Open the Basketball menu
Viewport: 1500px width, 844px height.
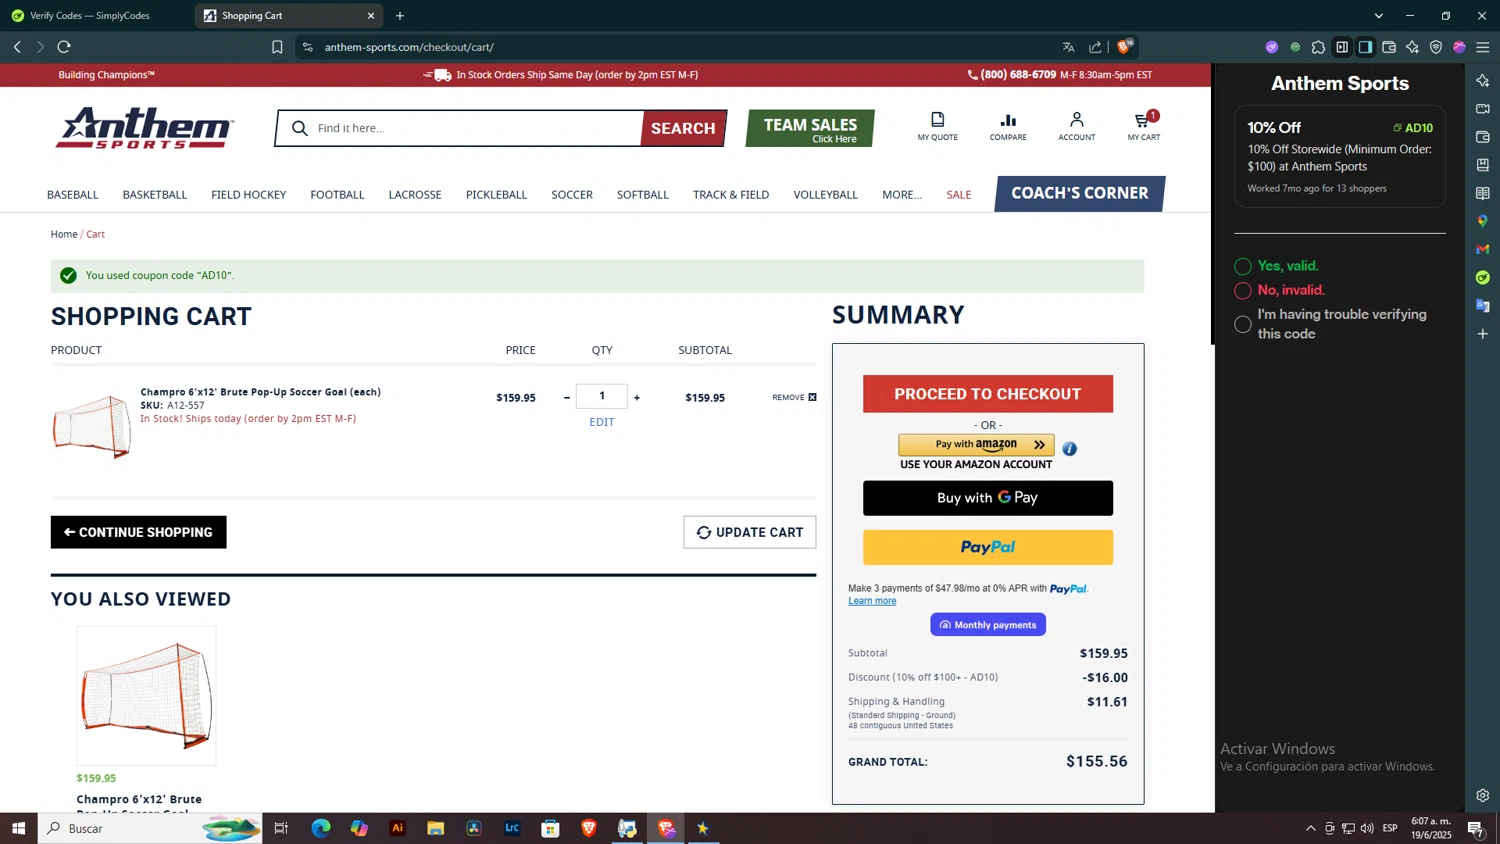pyautogui.click(x=155, y=194)
